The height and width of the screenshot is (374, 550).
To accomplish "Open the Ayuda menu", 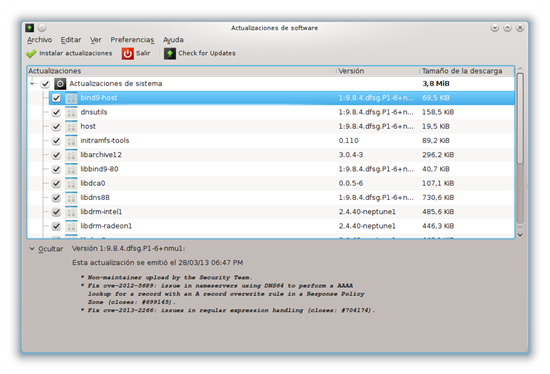I will click(x=173, y=40).
